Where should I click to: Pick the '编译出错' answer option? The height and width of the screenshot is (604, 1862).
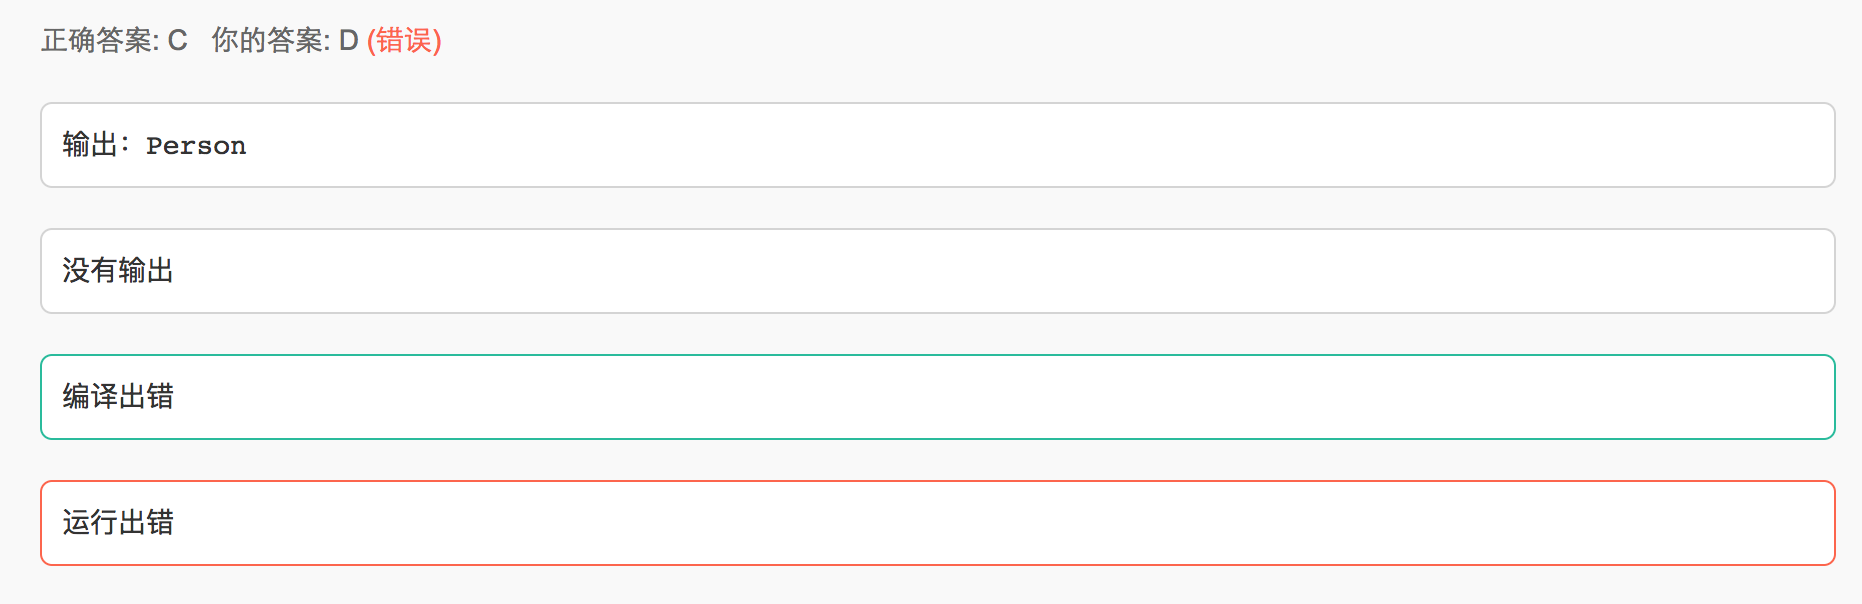coord(937,397)
